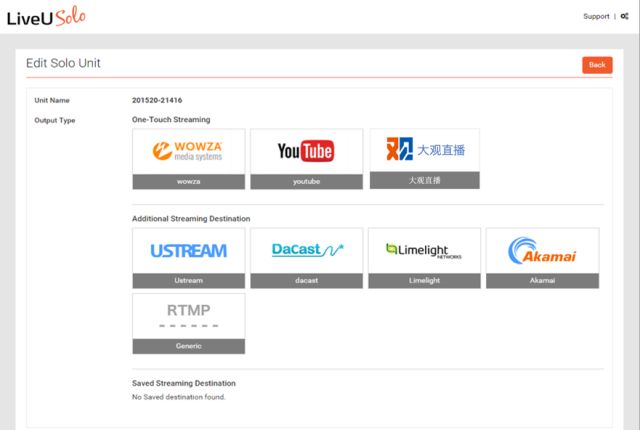Click the Output Type label
This screenshot has height=430, width=640.
point(55,120)
